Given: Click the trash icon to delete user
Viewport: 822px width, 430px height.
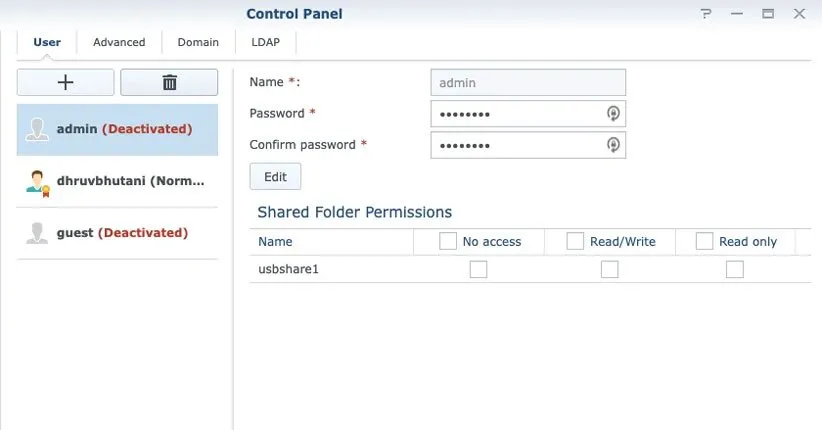Looking at the screenshot, I should tap(169, 83).
